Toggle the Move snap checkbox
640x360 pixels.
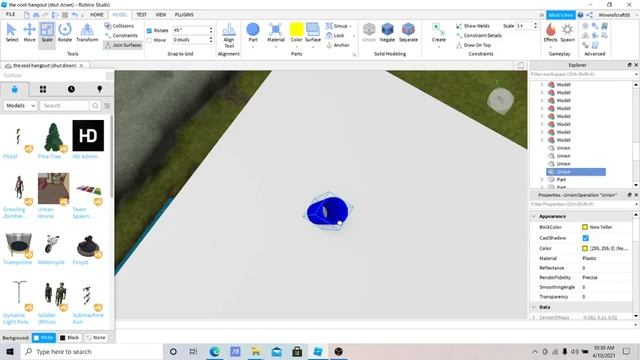[149, 40]
